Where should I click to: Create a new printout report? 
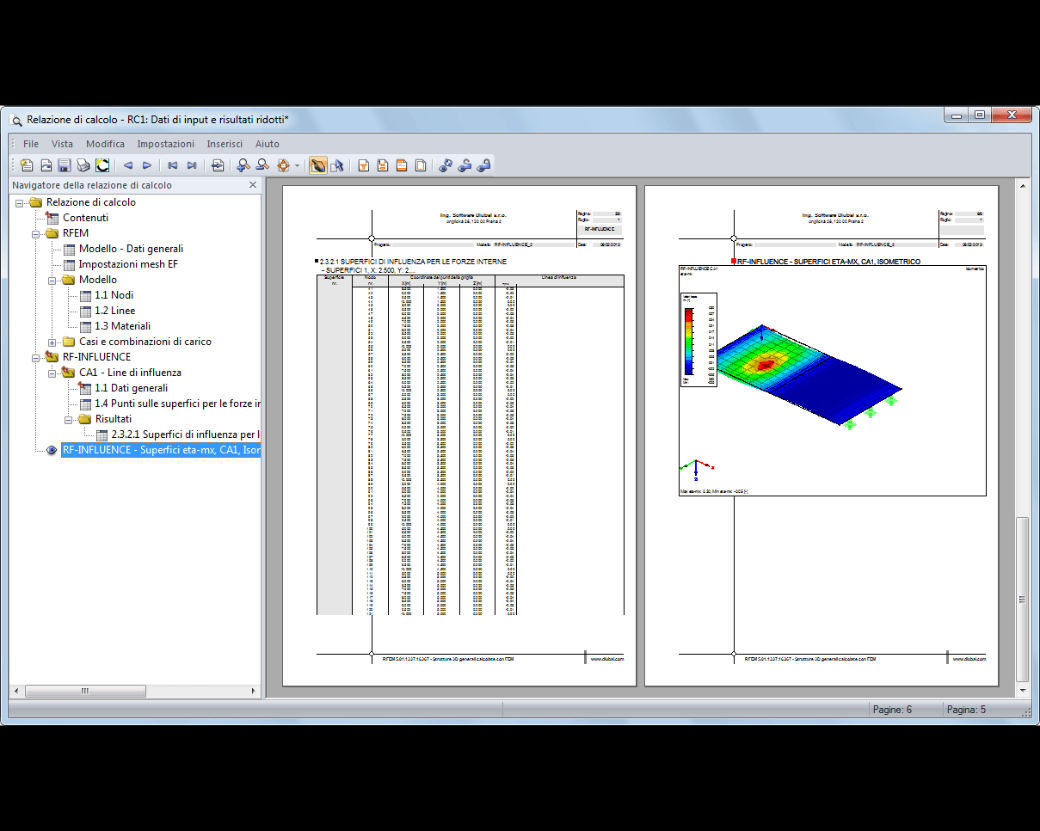(27, 165)
